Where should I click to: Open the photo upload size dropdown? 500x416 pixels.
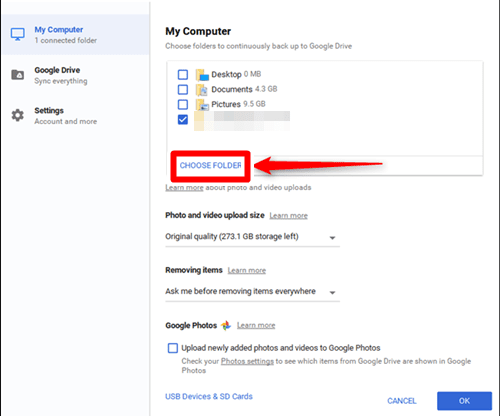(252, 237)
